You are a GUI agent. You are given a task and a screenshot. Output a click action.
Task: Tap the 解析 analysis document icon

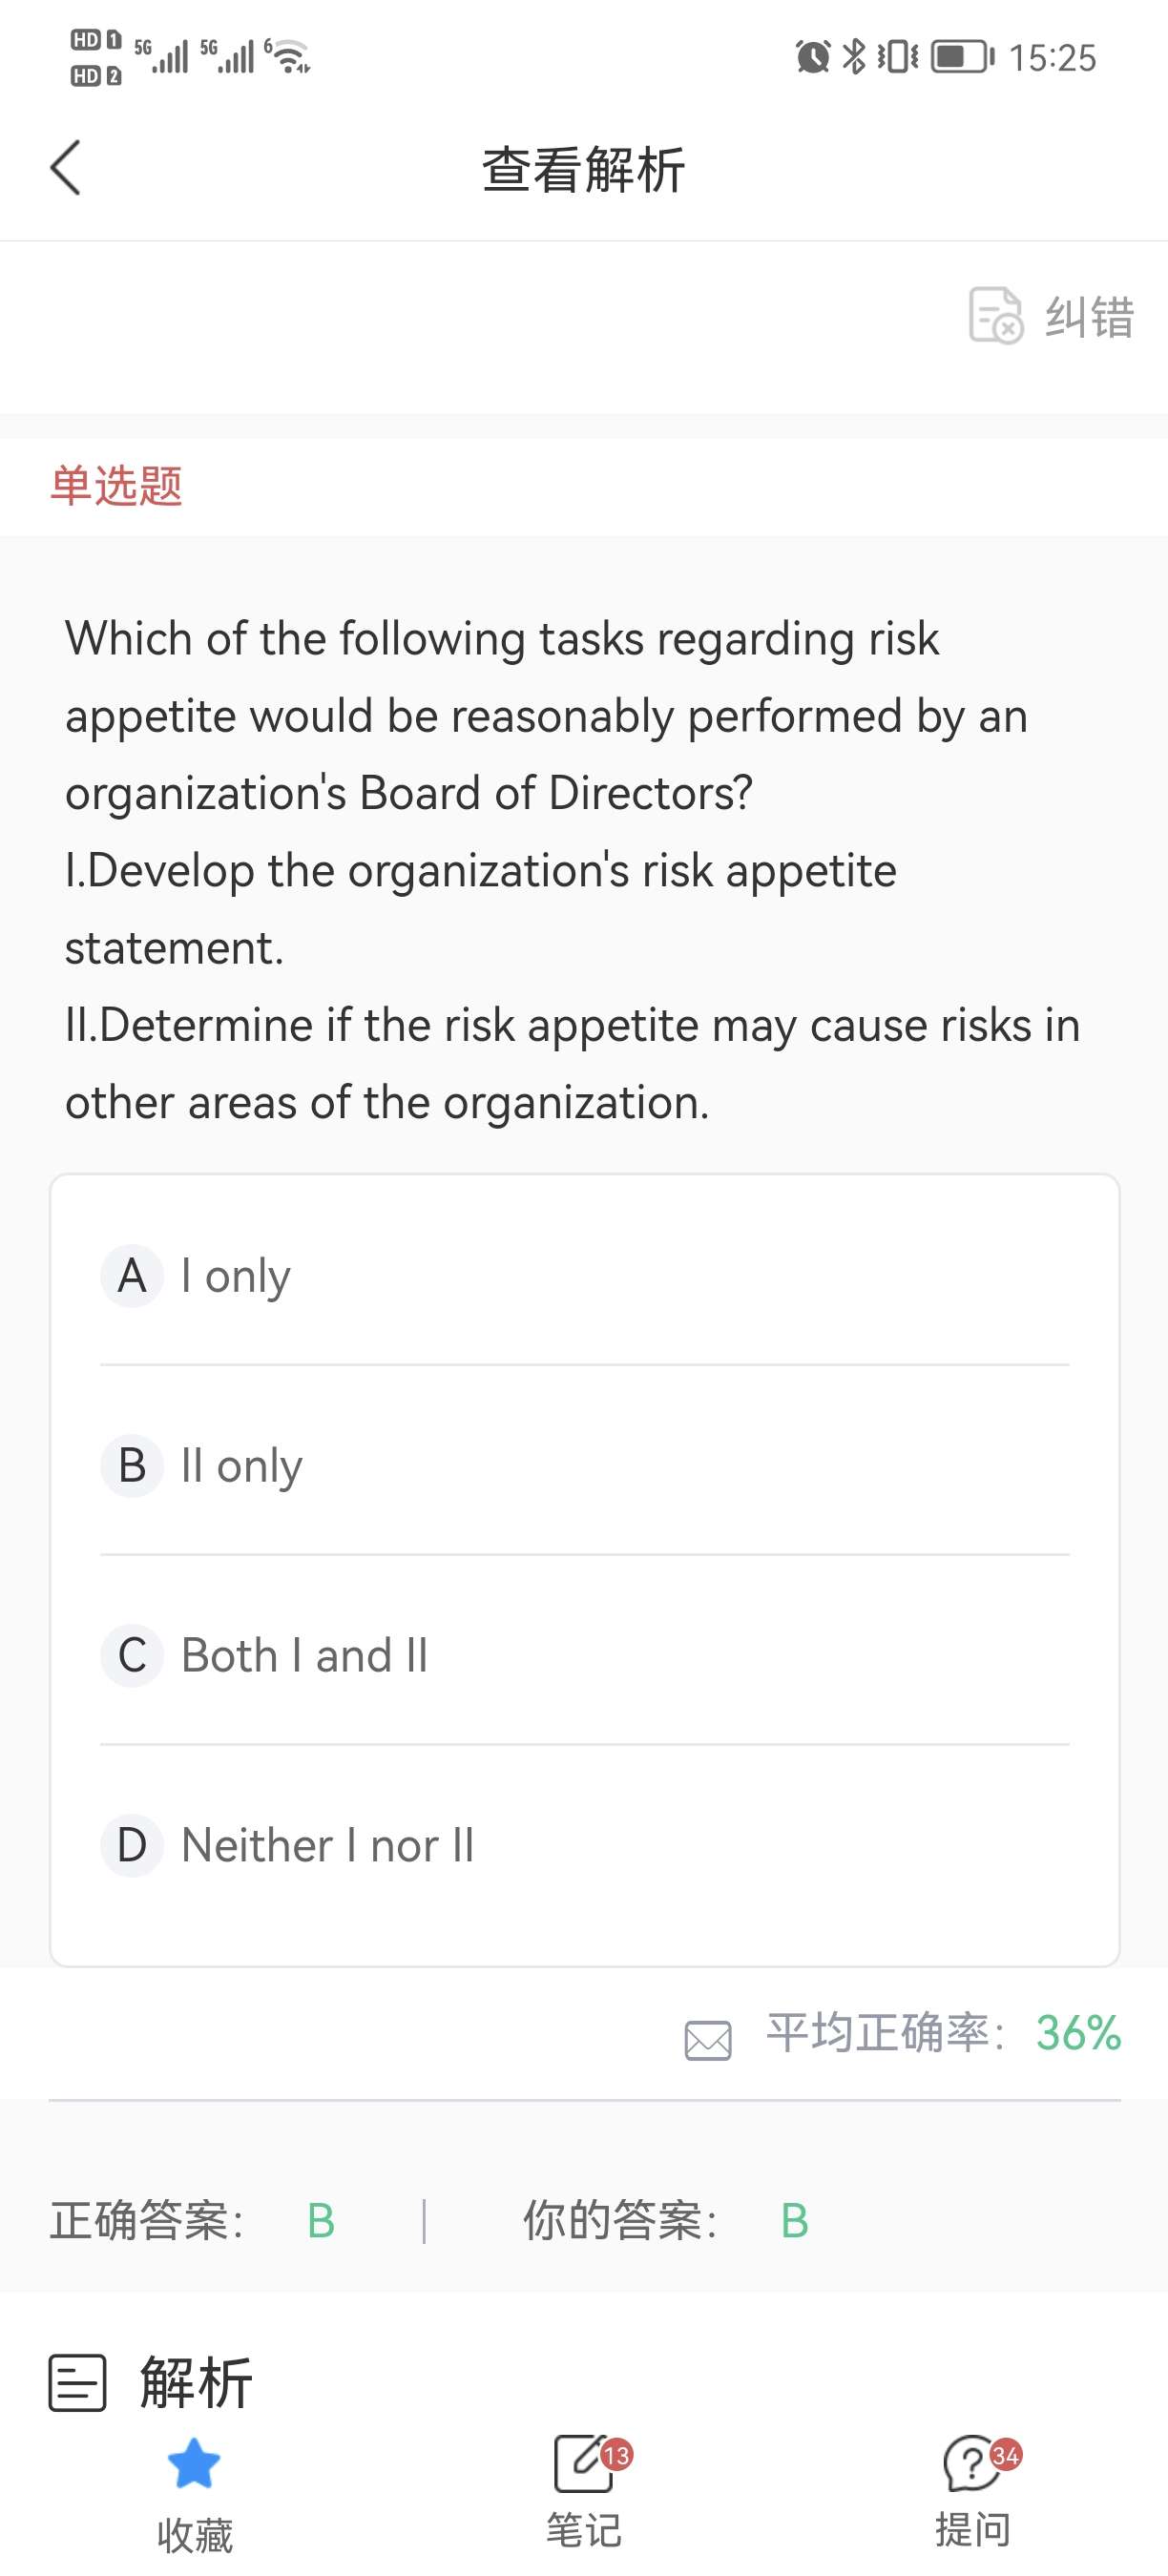point(77,2383)
